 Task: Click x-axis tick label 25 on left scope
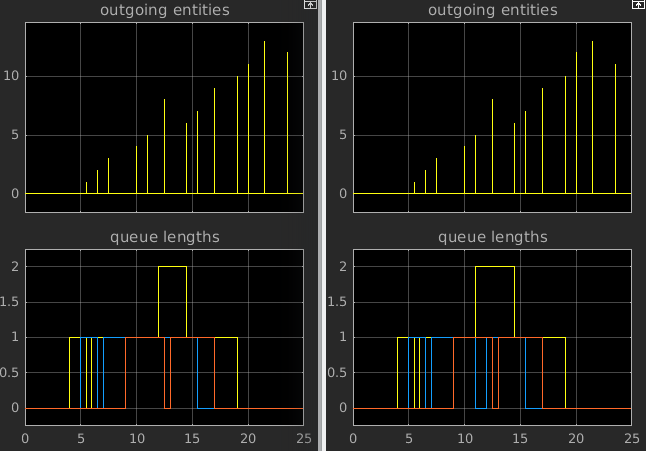pos(303,438)
